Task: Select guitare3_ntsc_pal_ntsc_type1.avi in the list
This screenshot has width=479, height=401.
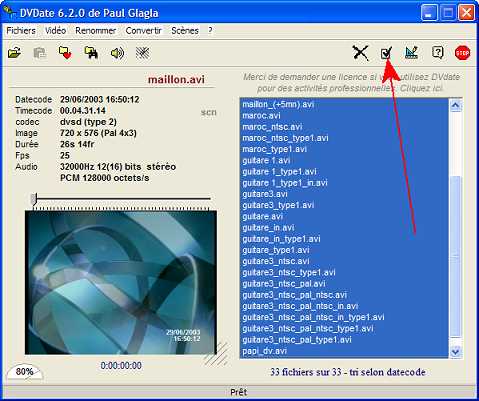Action: tap(344, 329)
